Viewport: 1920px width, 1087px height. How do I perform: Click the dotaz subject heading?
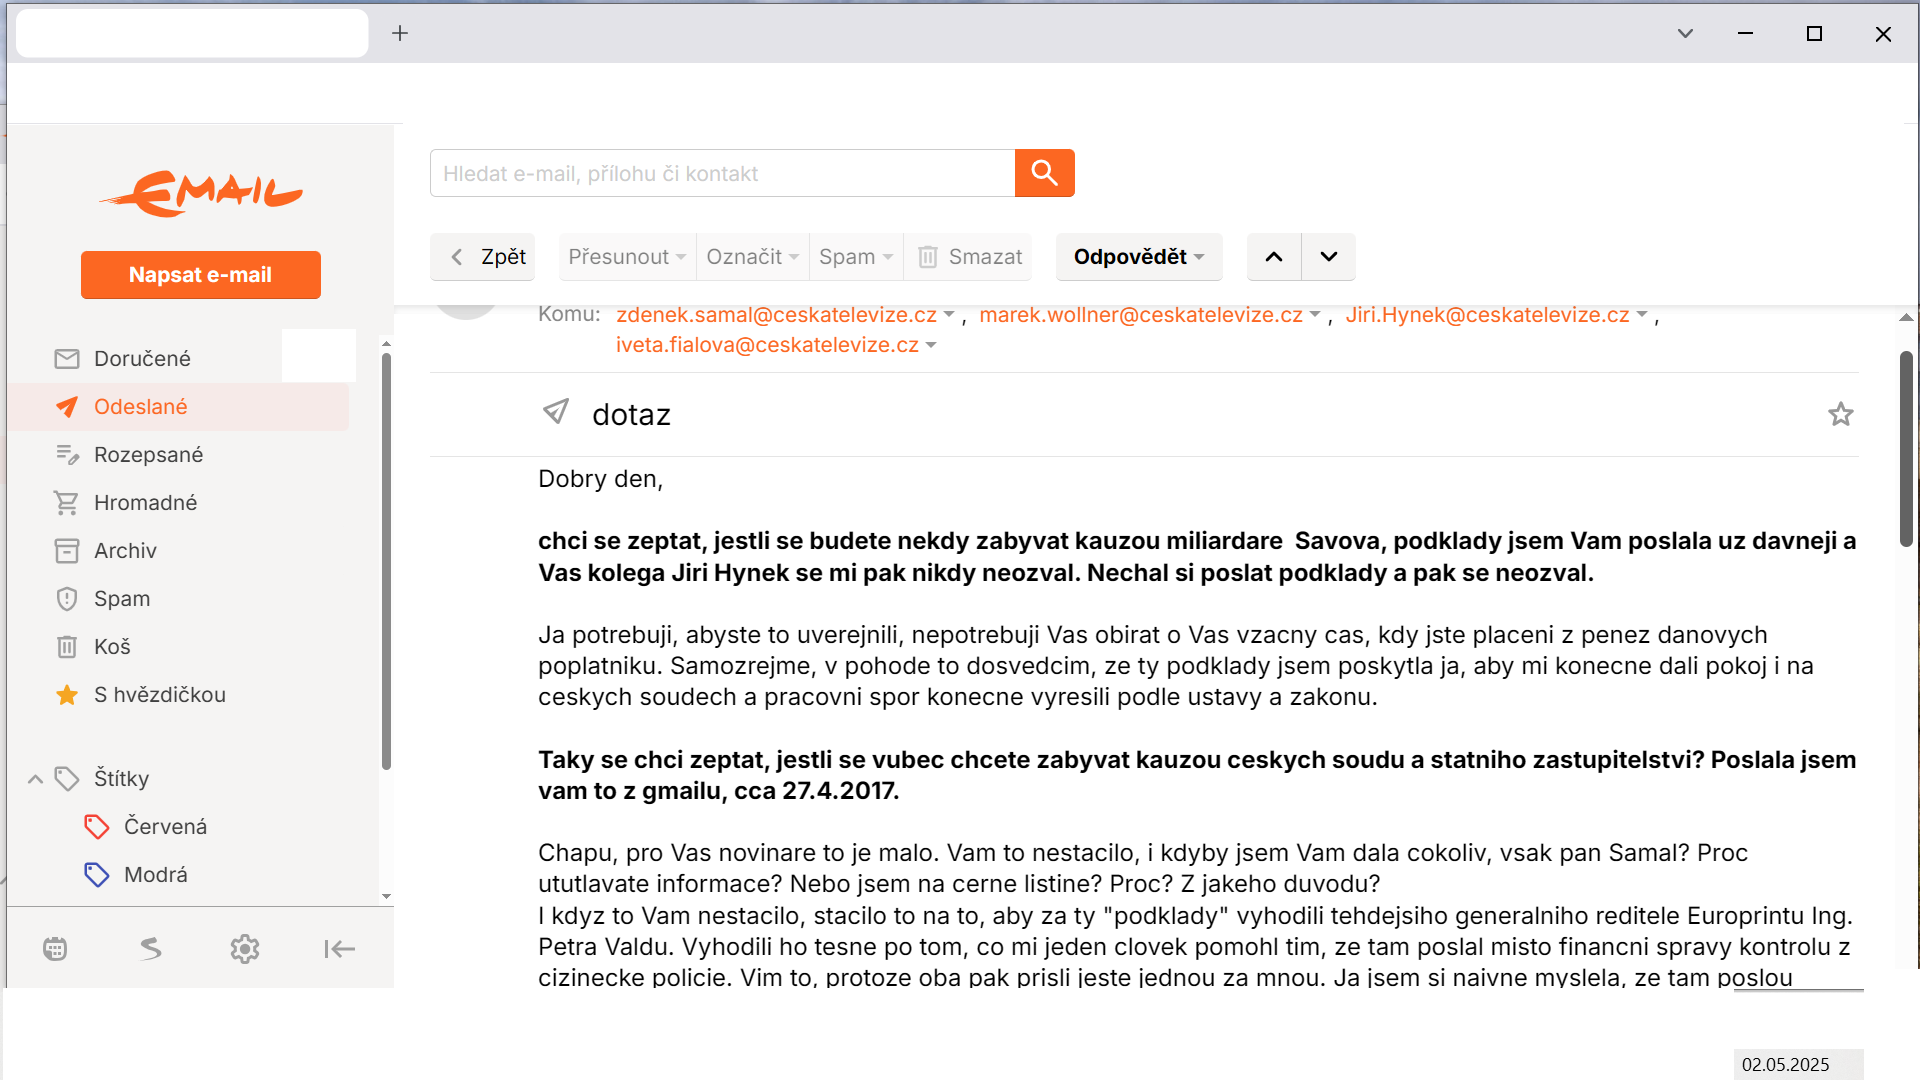click(x=631, y=414)
